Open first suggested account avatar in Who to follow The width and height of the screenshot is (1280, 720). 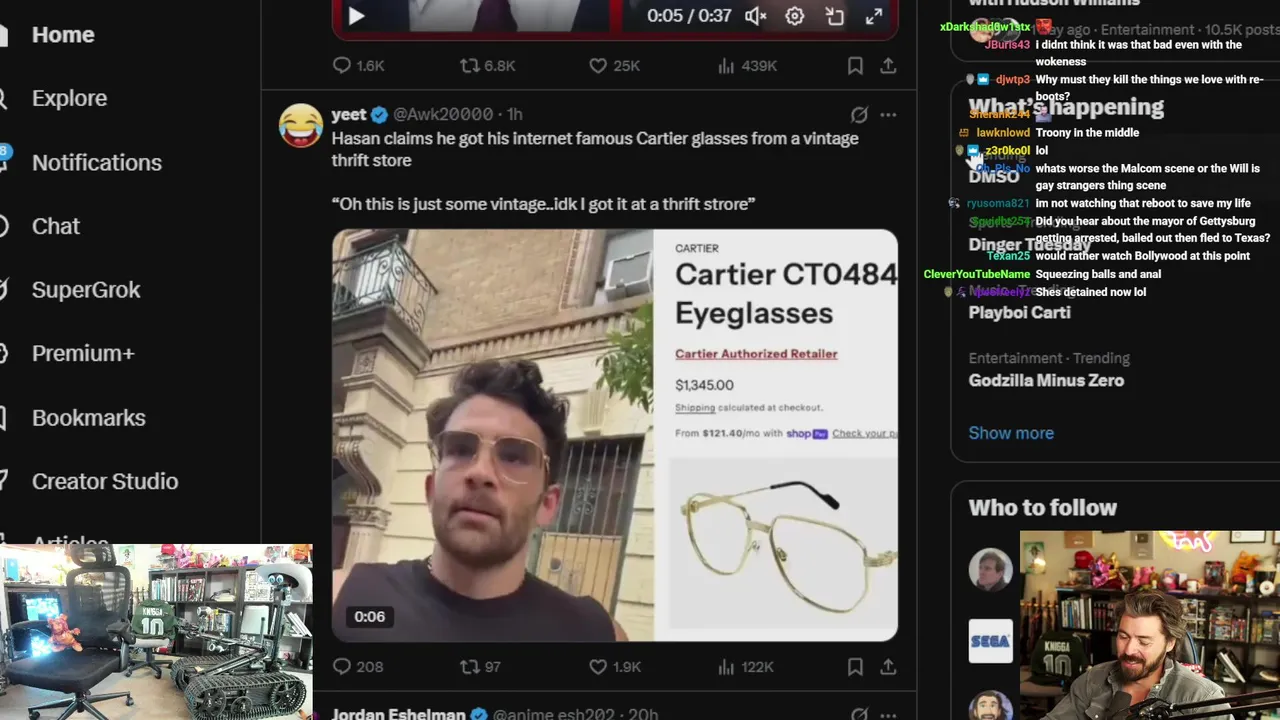coord(990,569)
